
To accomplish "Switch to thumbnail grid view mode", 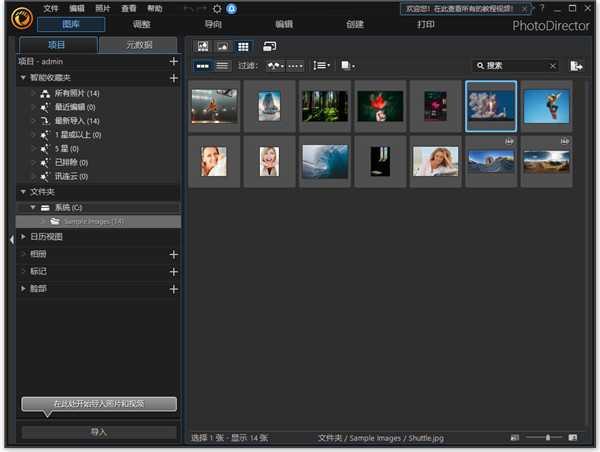I will (243, 46).
